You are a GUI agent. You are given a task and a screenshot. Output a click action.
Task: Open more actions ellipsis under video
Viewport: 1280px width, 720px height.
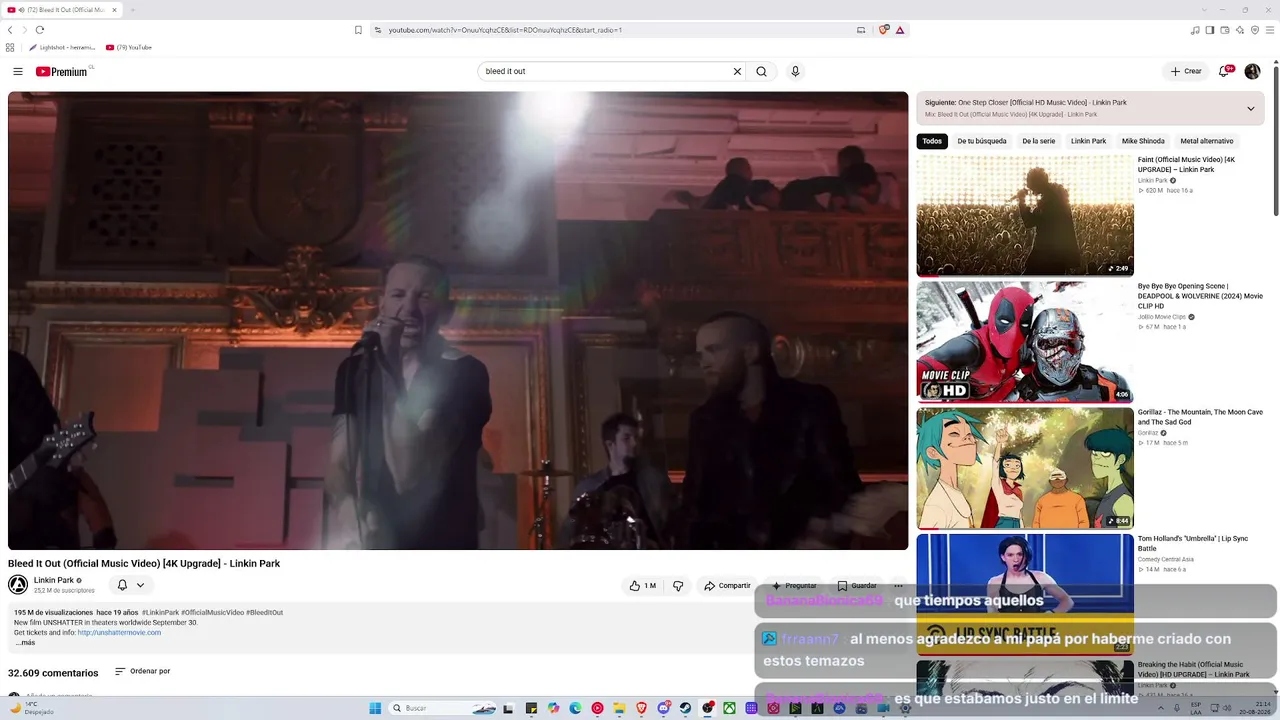click(x=898, y=585)
